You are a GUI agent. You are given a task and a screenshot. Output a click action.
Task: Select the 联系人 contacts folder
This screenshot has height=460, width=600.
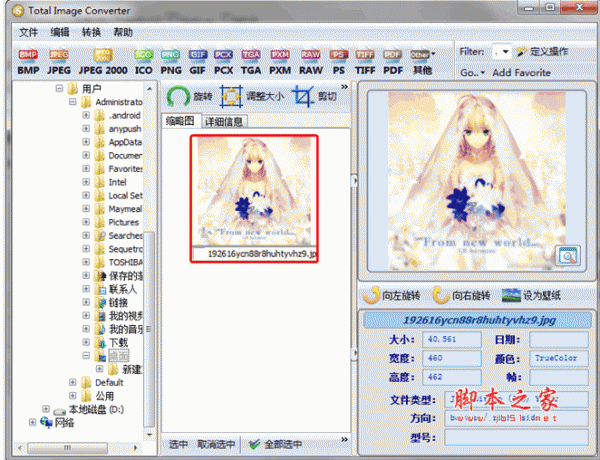click(122, 289)
